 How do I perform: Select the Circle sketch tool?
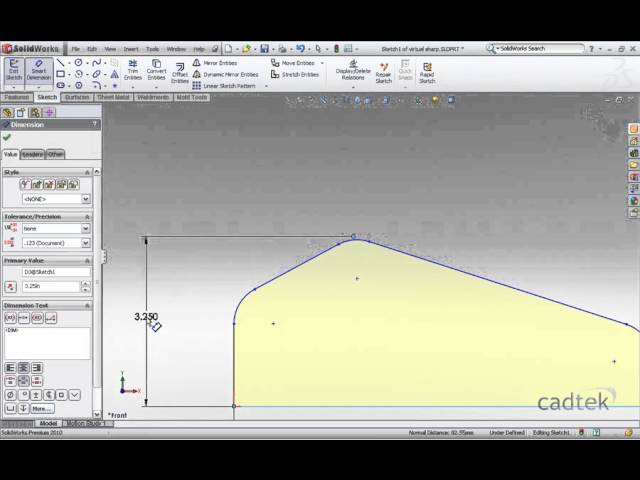78,62
